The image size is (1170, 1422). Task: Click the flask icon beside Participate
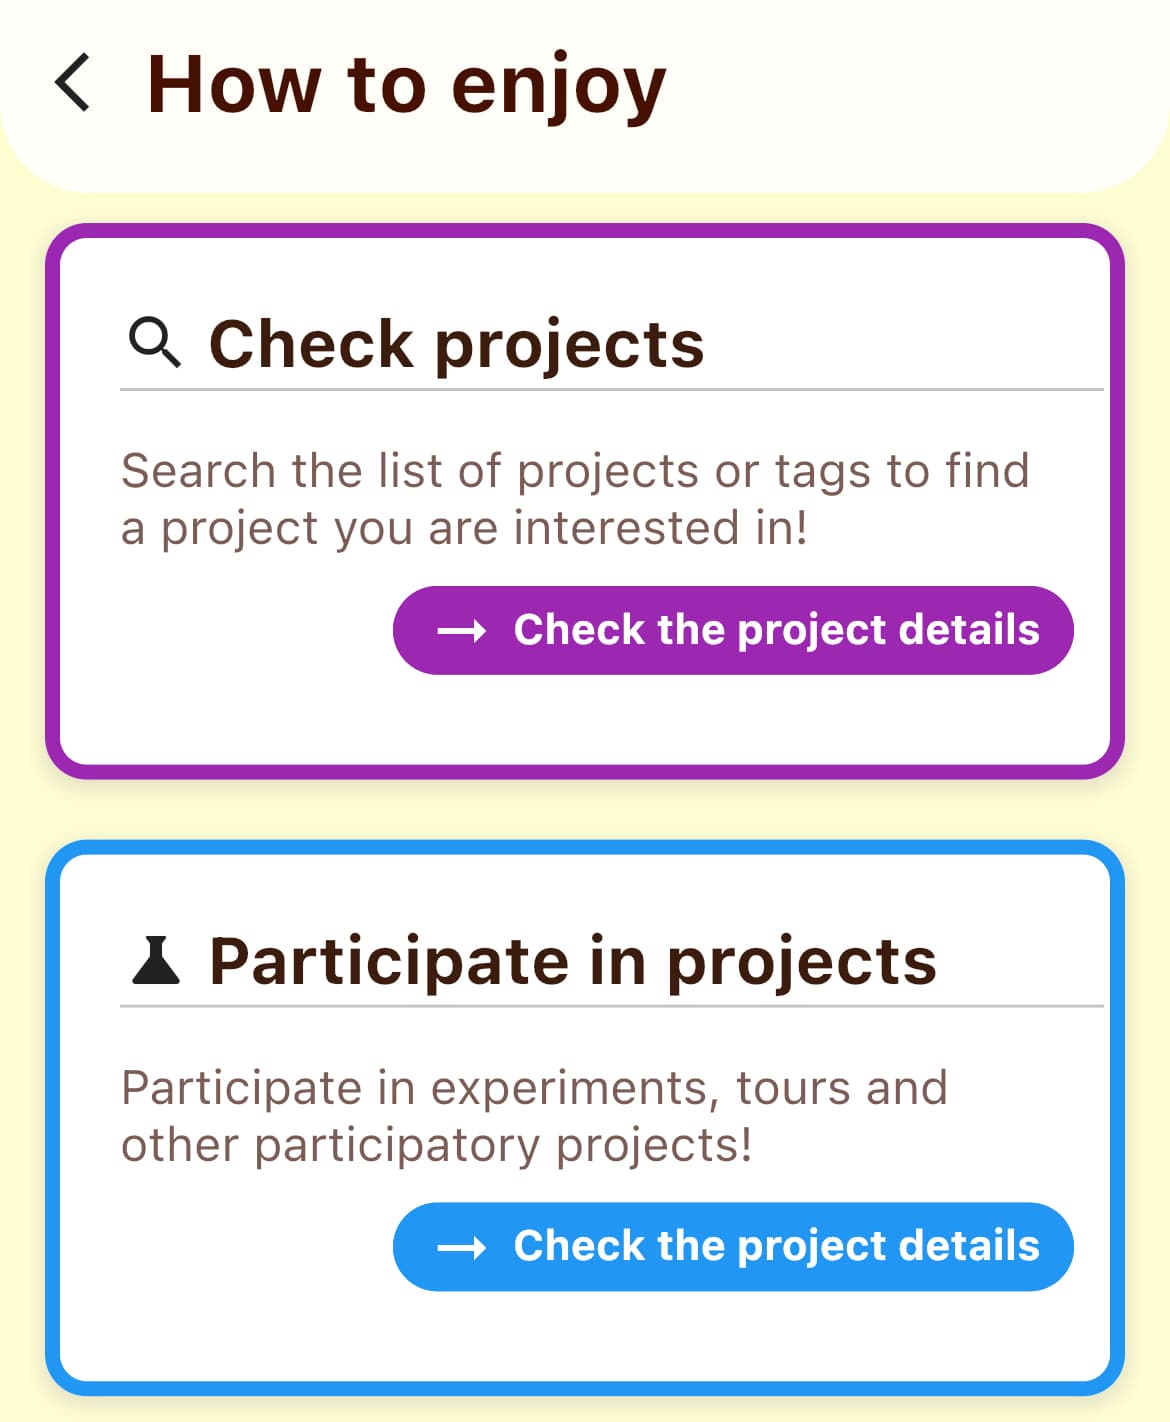coord(156,960)
